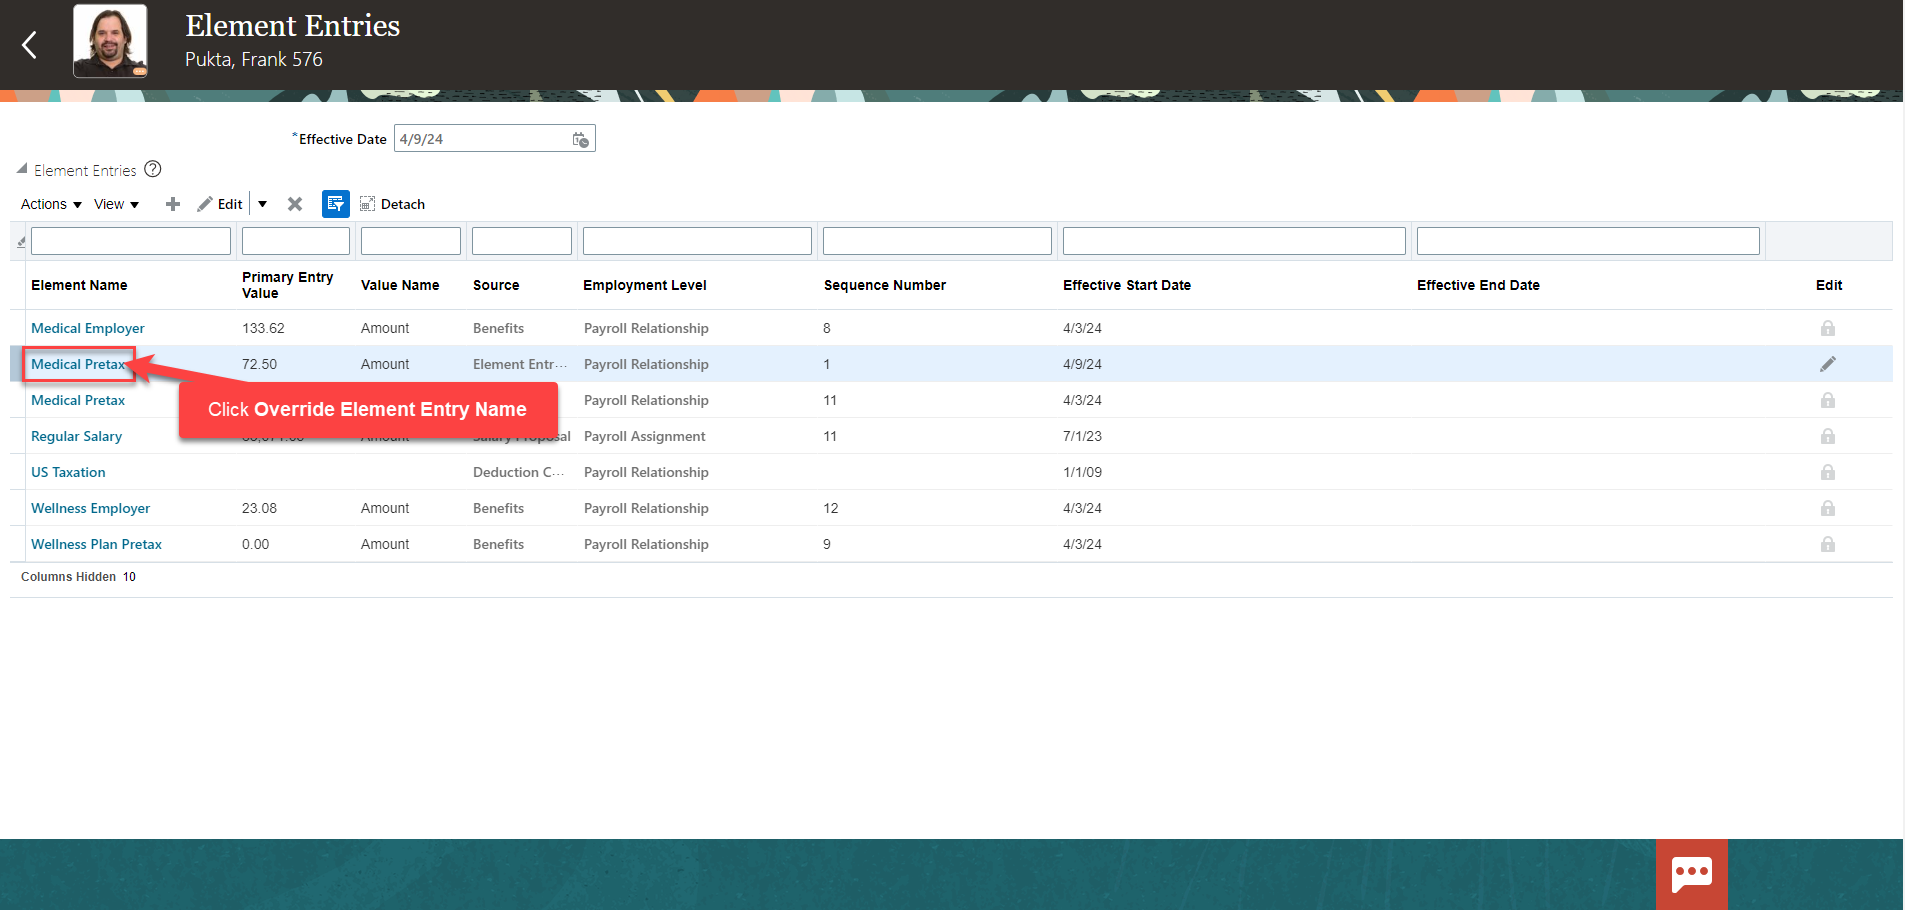Select the 4/9/24 start date cell
1905x910 pixels.
(x=1082, y=364)
